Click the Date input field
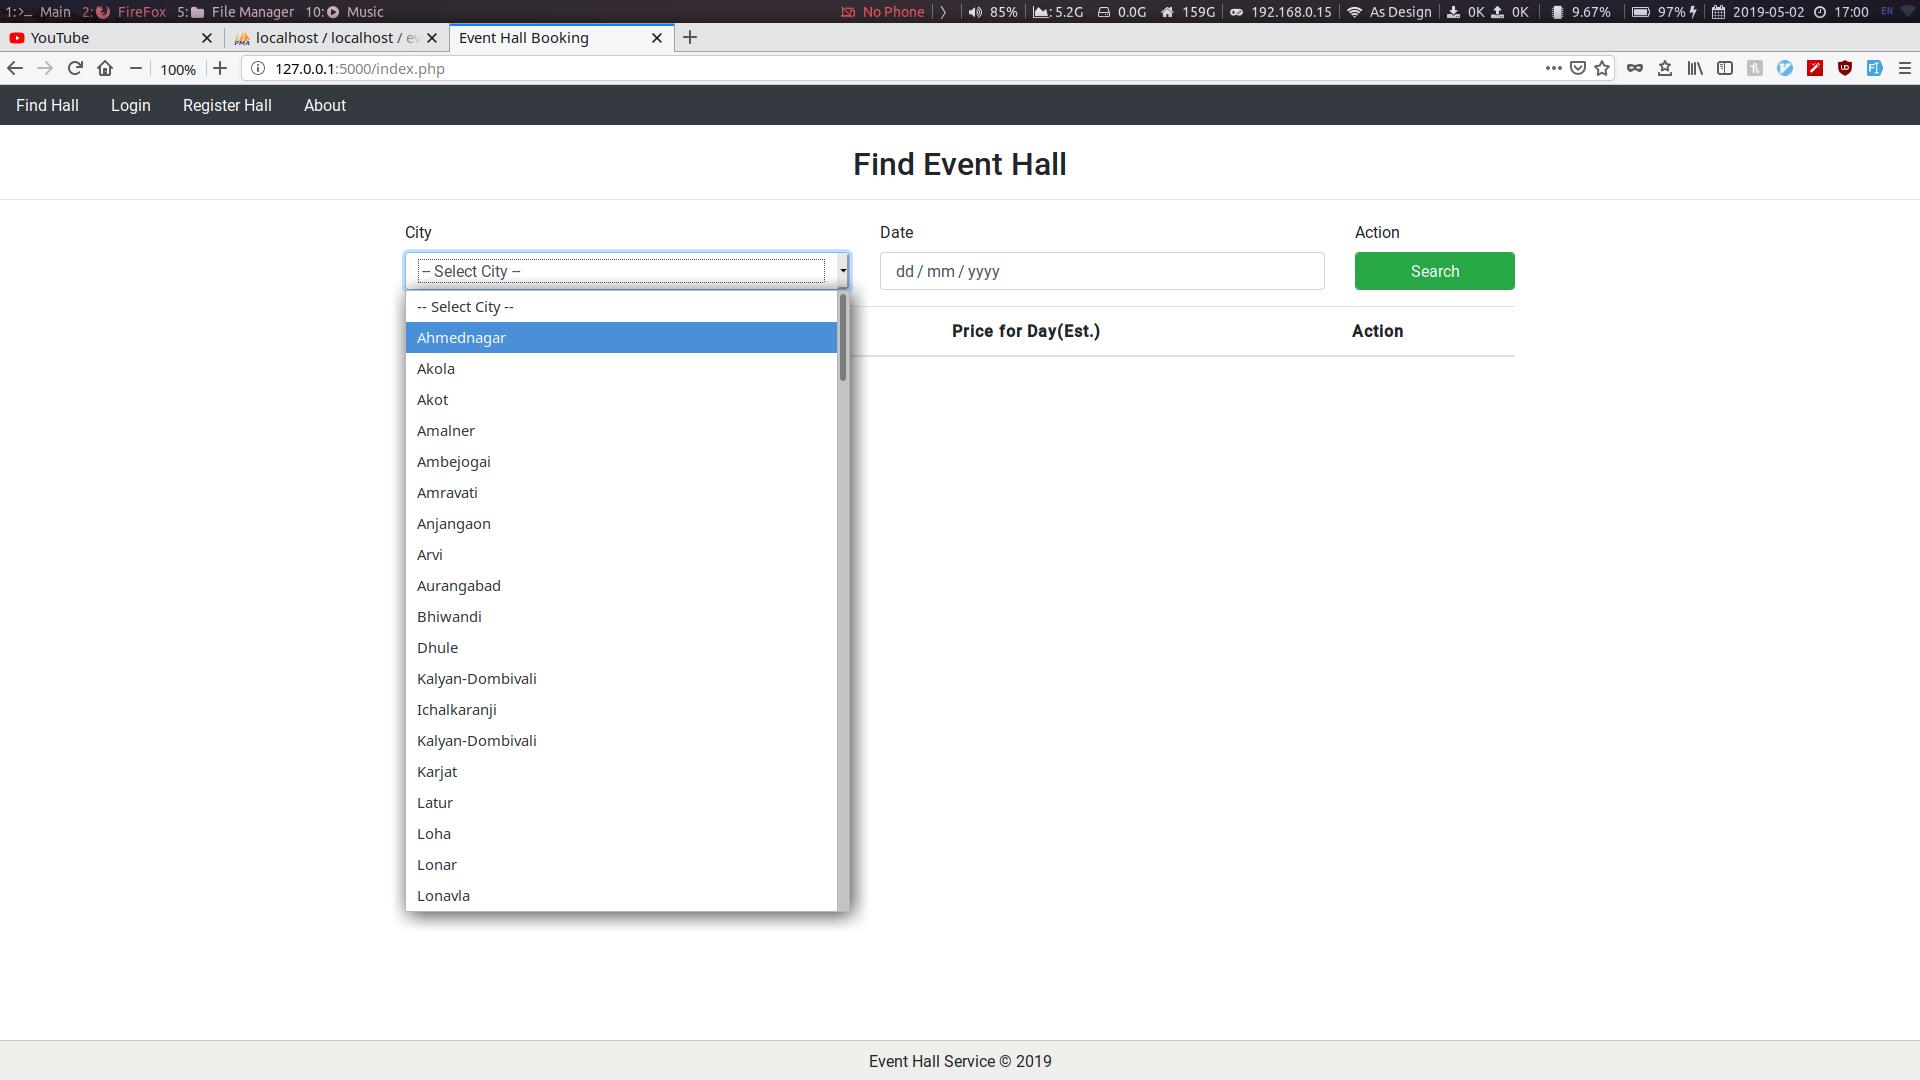 click(1102, 271)
